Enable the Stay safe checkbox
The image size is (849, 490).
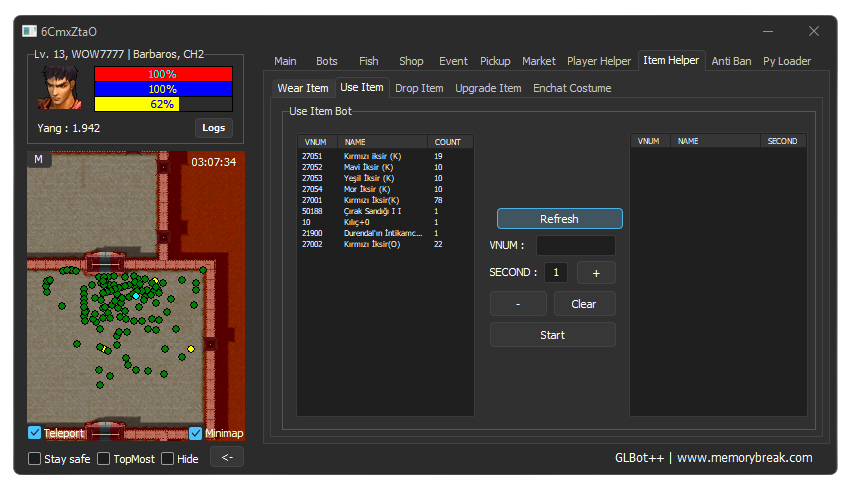coord(35,459)
